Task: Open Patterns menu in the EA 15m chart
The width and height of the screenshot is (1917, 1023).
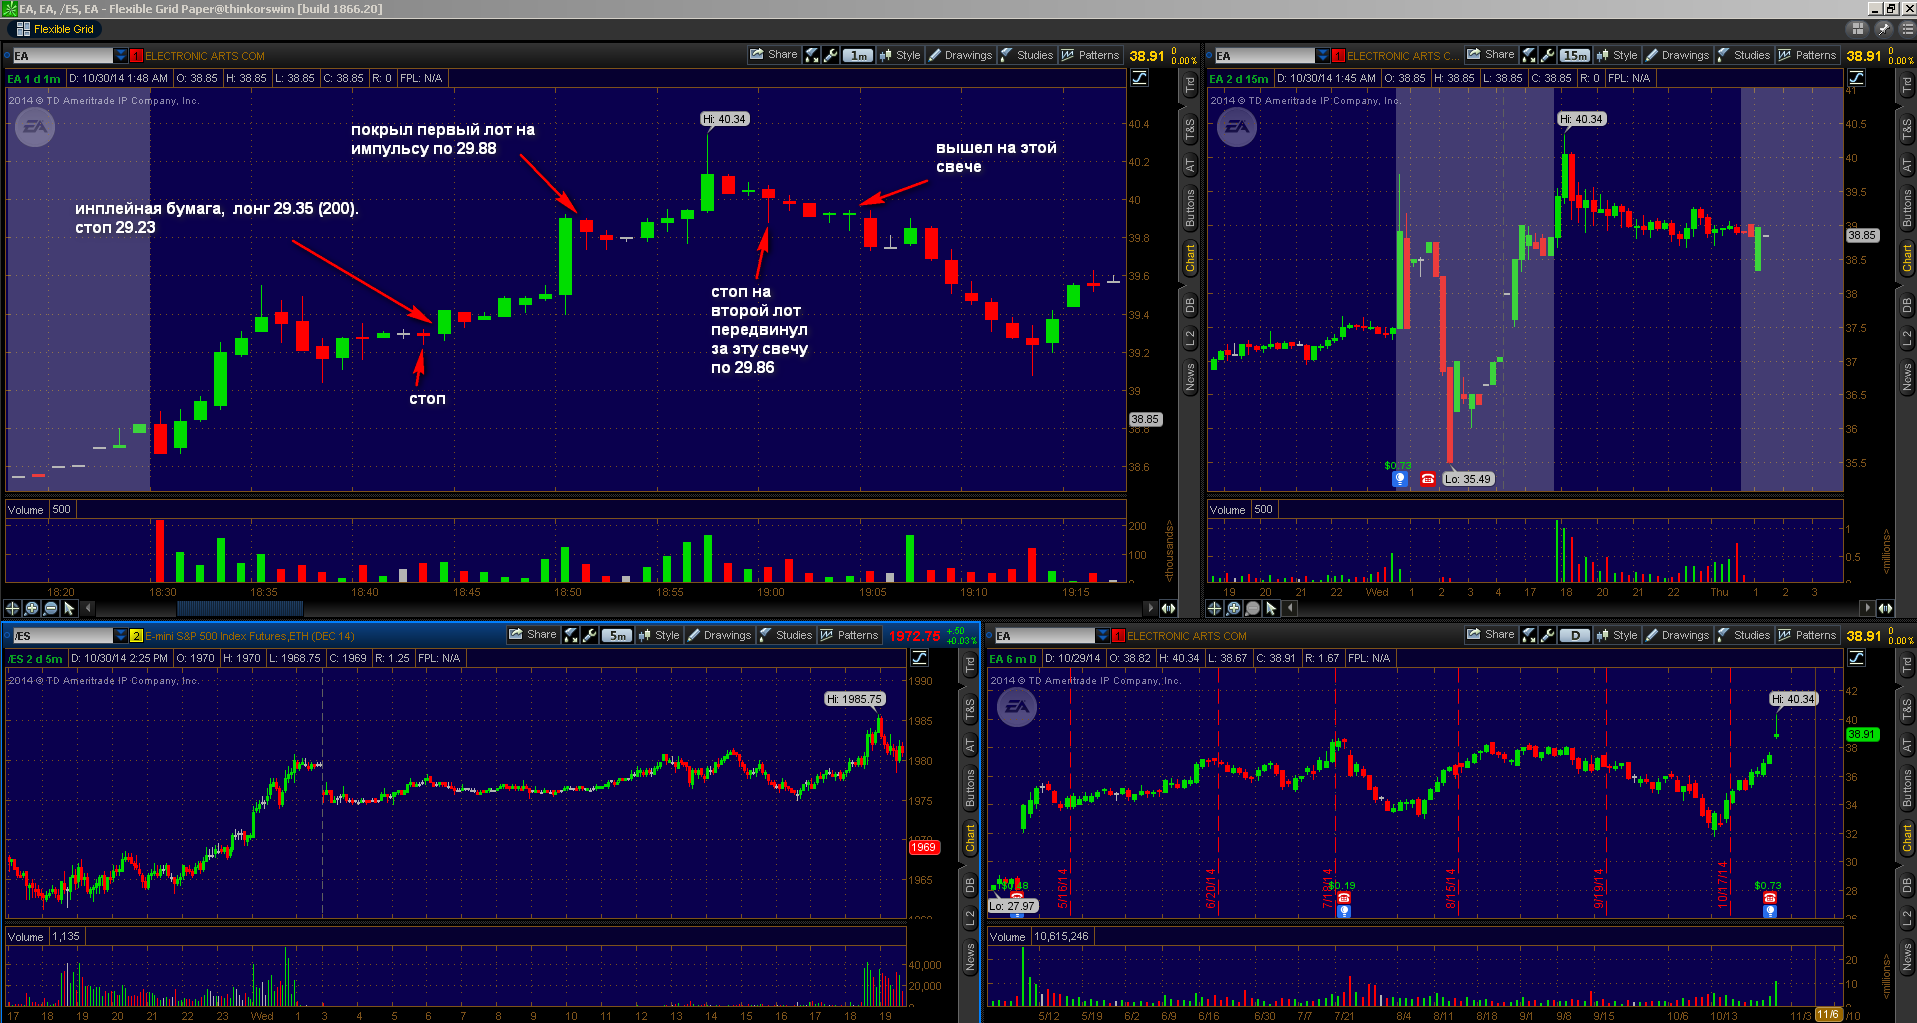Action: point(1807,55)
